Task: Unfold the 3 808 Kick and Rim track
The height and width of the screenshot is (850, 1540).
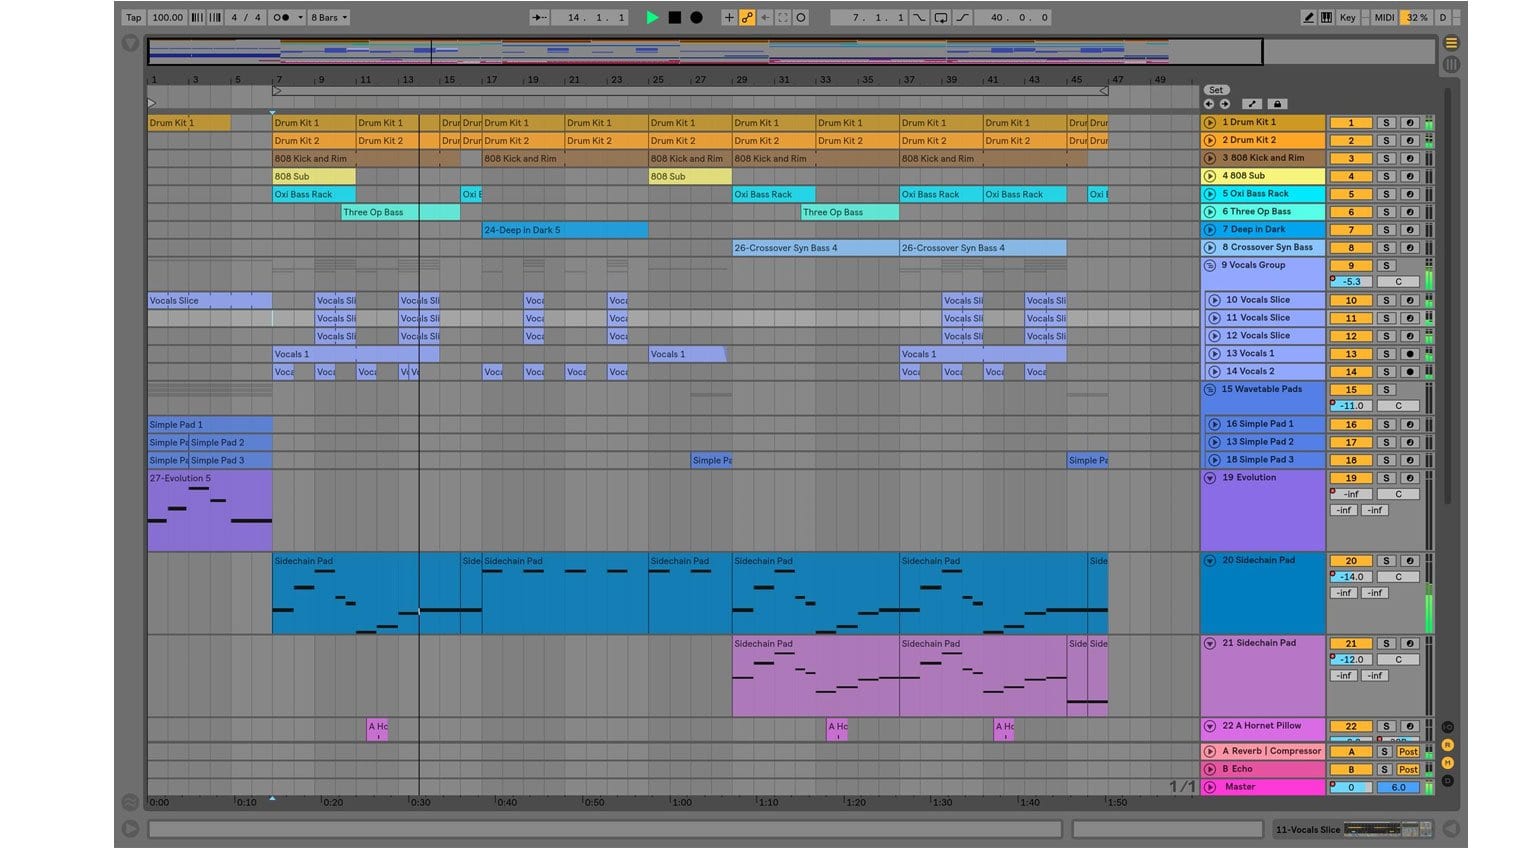Action: [1210, 158]
